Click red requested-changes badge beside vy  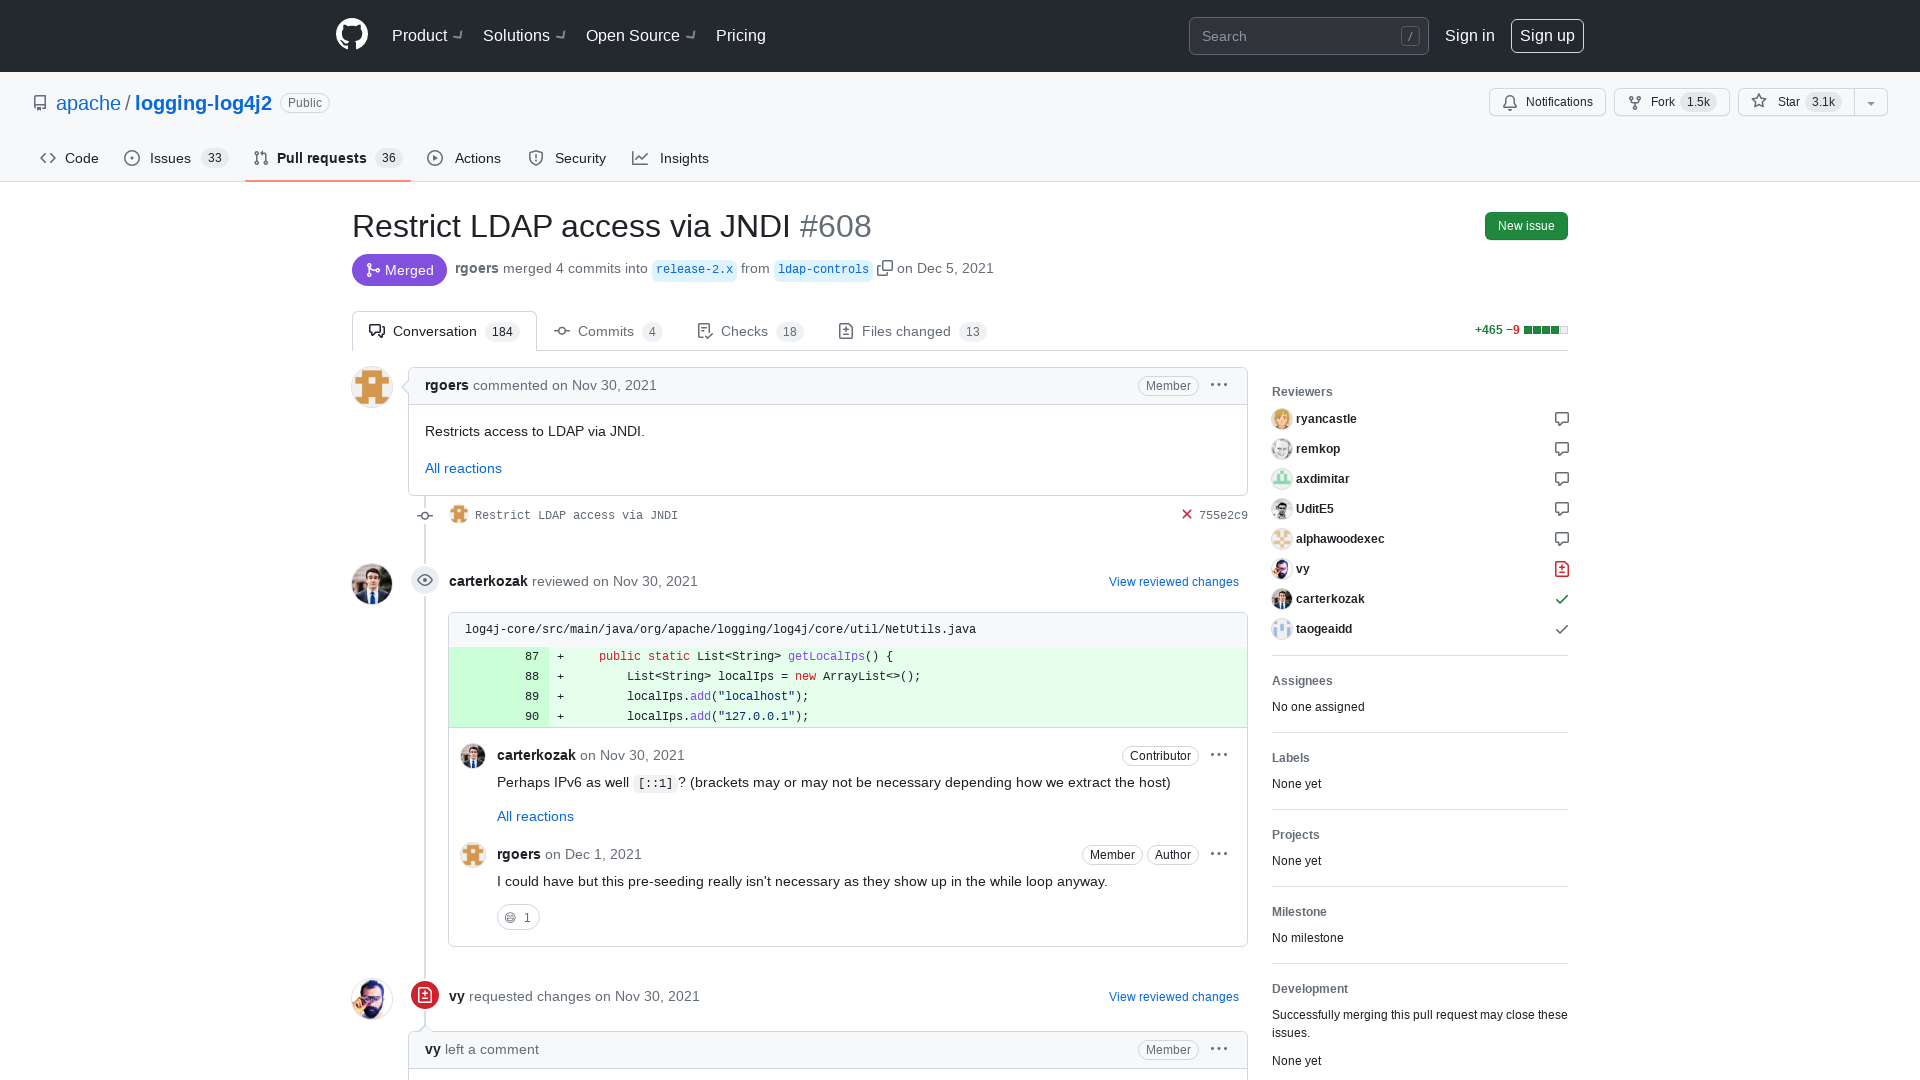(x=425, y=995)
